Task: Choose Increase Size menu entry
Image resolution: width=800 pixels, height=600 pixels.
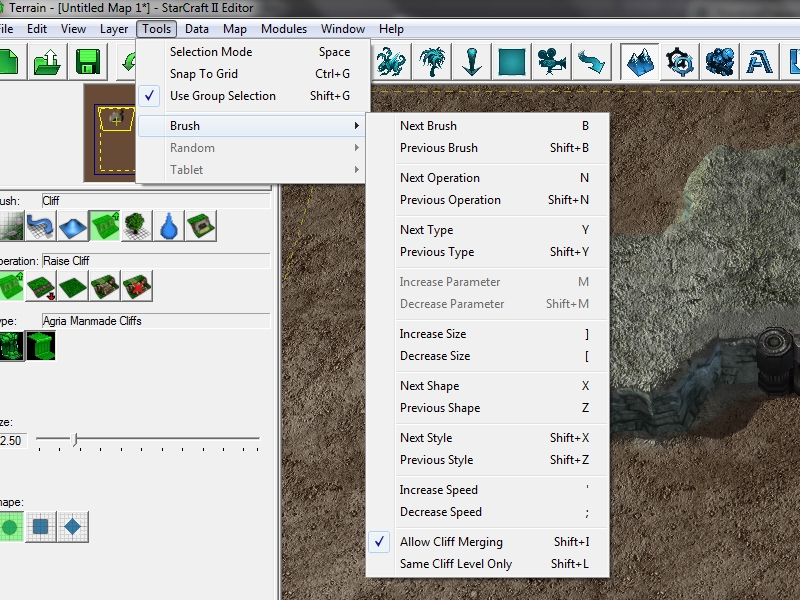Action: [x=488, y=334]
